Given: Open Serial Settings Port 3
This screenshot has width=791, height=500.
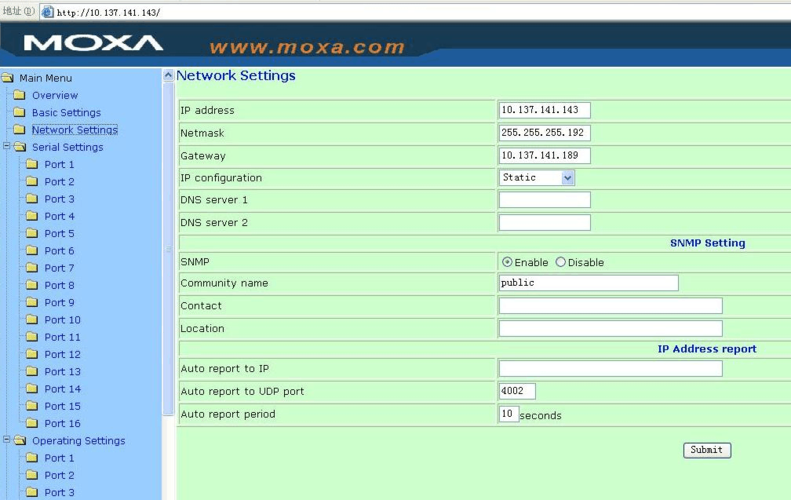Looking at the screenshot, I should tap(60, 199).
